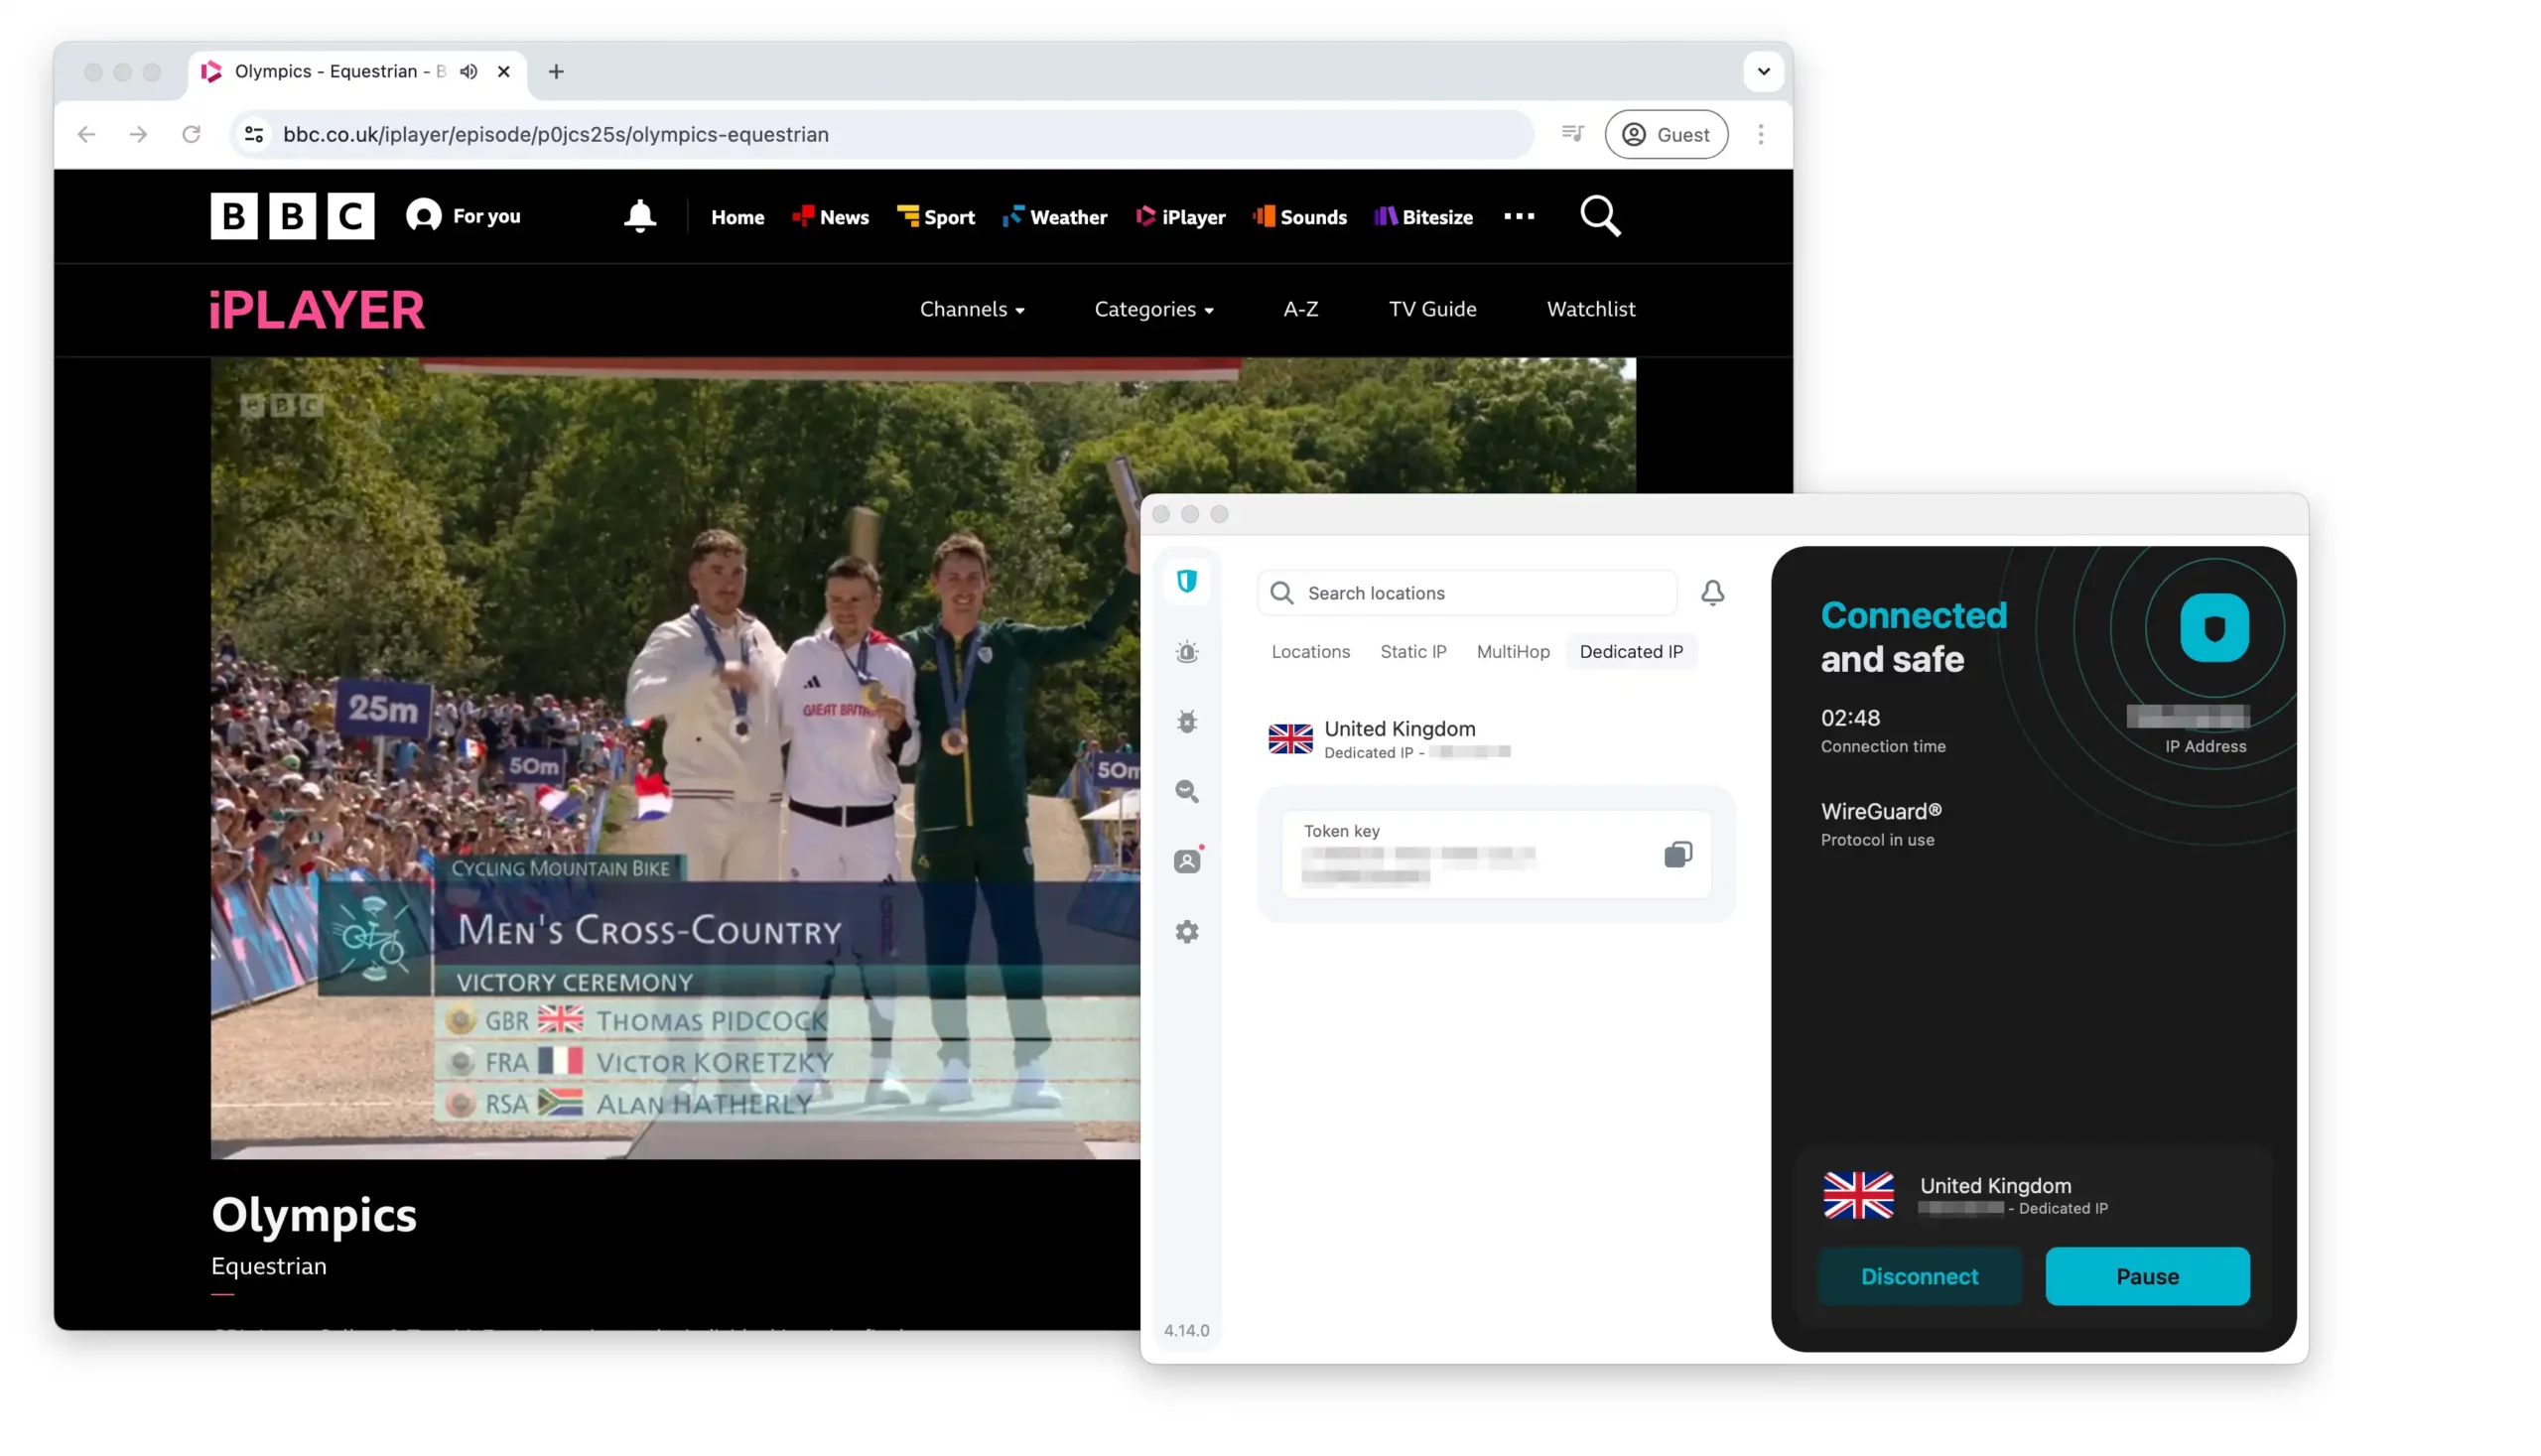Open the VPN shield tab in Surfshark sidebar

pyautogui.click(x=1187, y=581)
